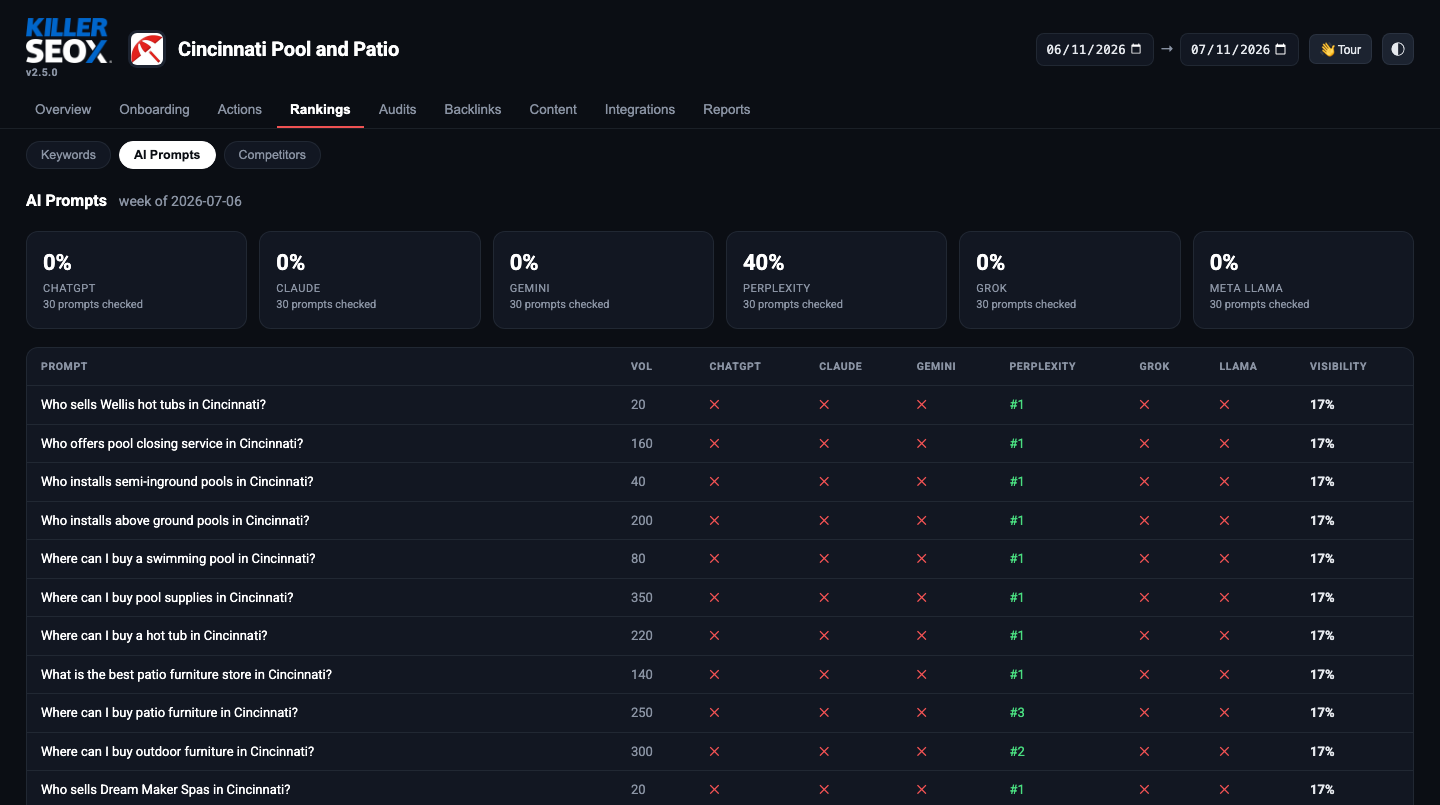Click the Claude 0% summary card
The height and width of the screenshot is (805, 1440).
[369, 280]
